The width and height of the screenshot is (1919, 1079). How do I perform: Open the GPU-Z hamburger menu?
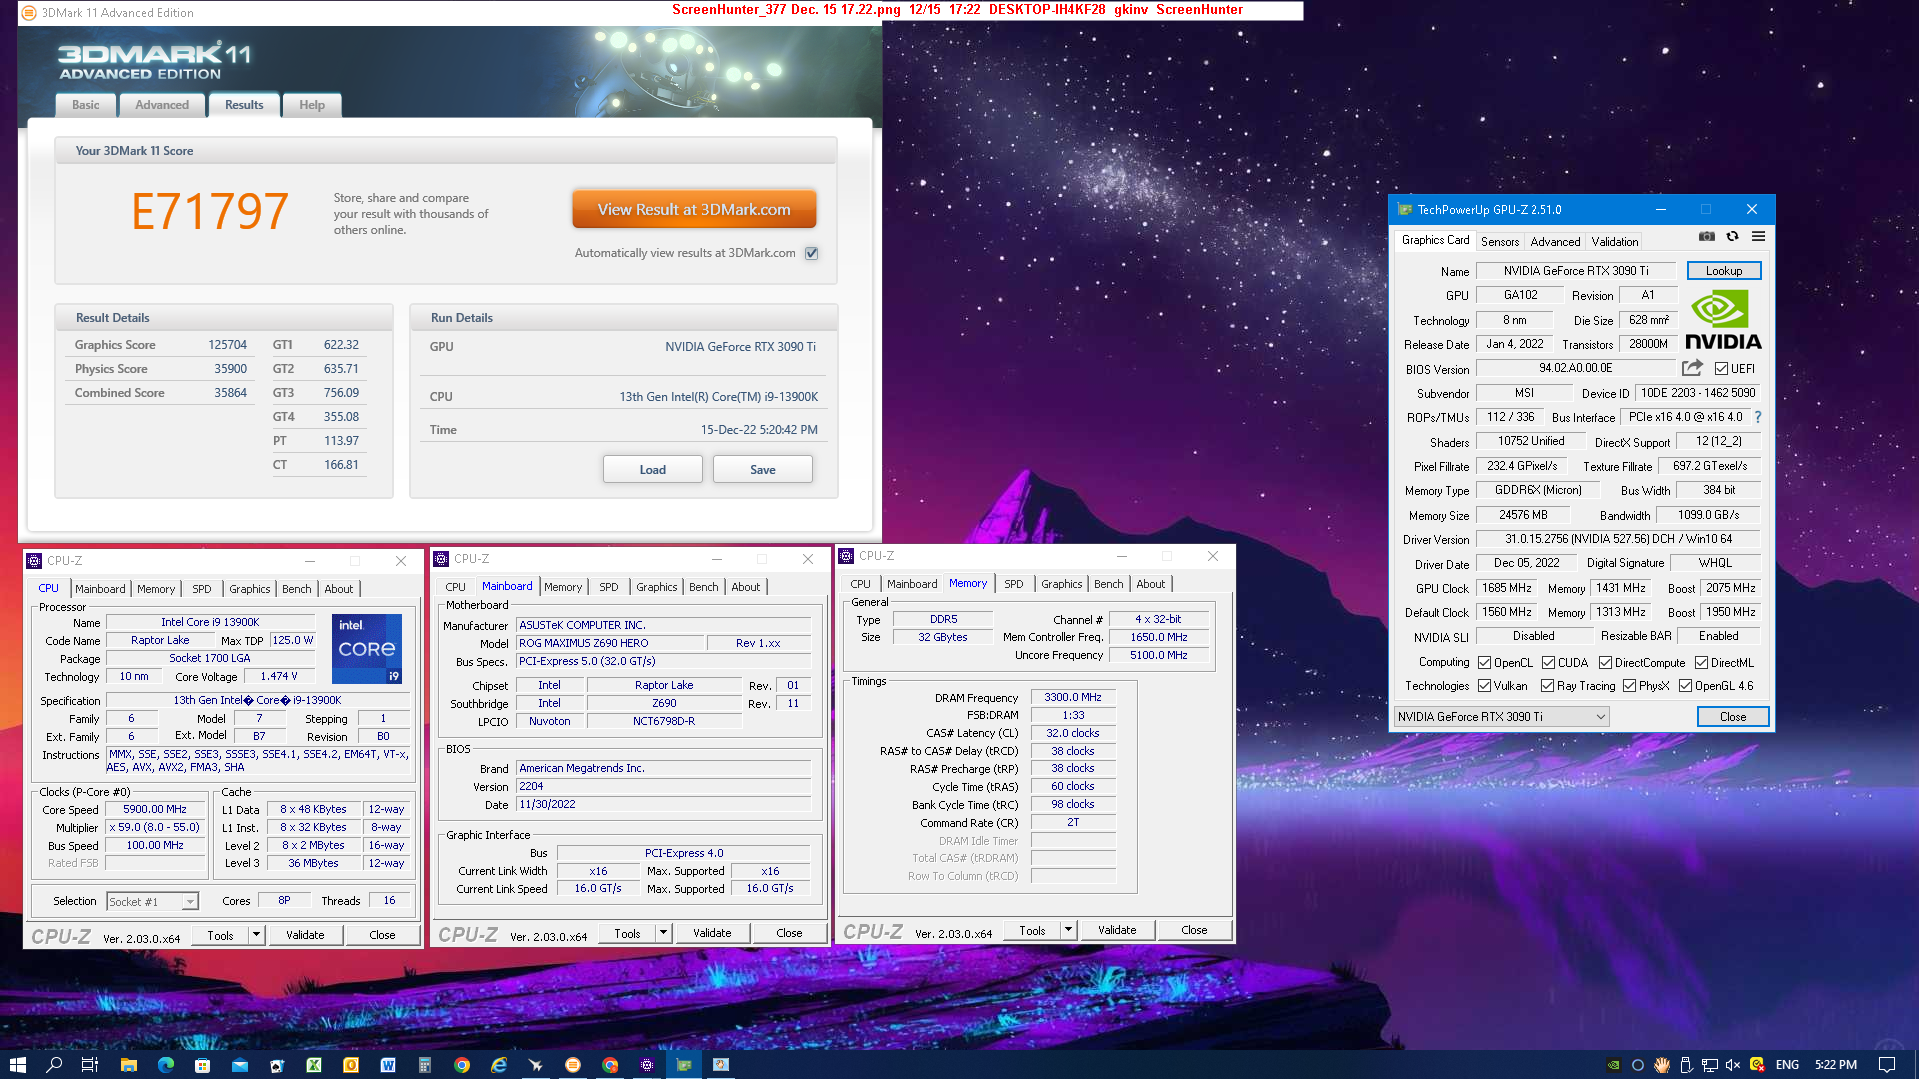click(x=1758, y=237)
